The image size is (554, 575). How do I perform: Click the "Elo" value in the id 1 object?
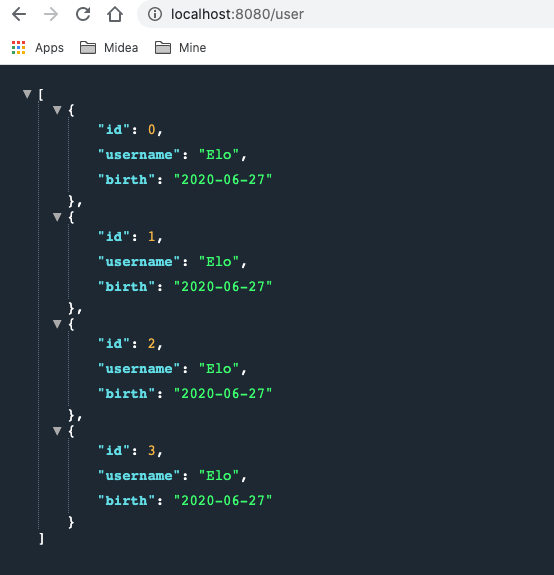click(219, 261)
